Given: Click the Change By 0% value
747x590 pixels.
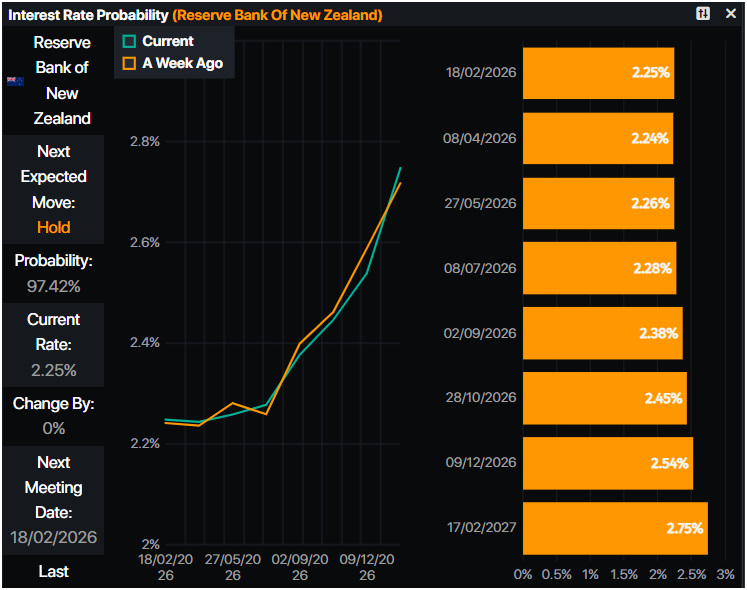Looking at the screenshot, I should tap(53, 428).
